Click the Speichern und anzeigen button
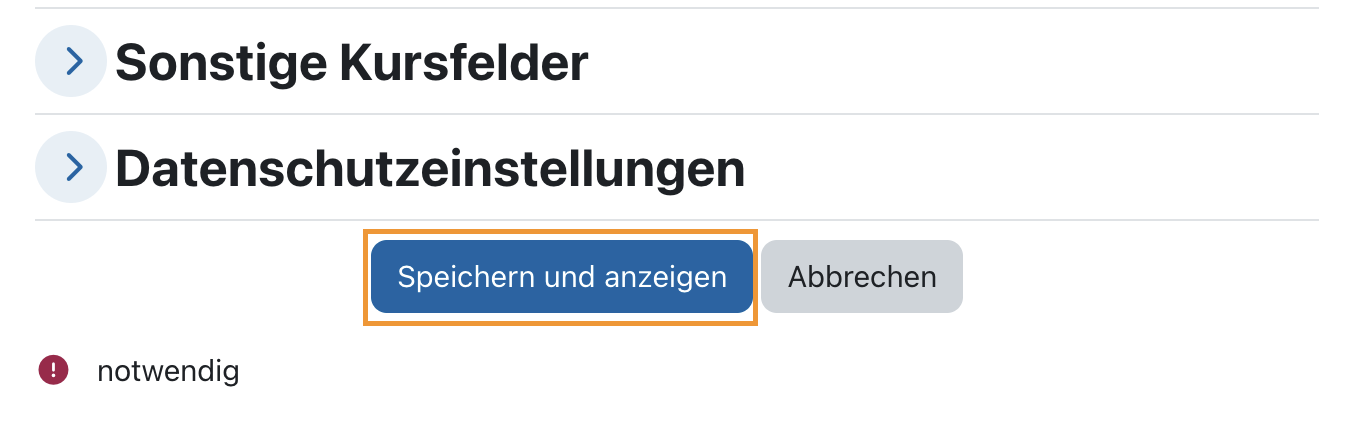Image resolution: width=1362 pixels, height=422 pixels. pos(561,277)
